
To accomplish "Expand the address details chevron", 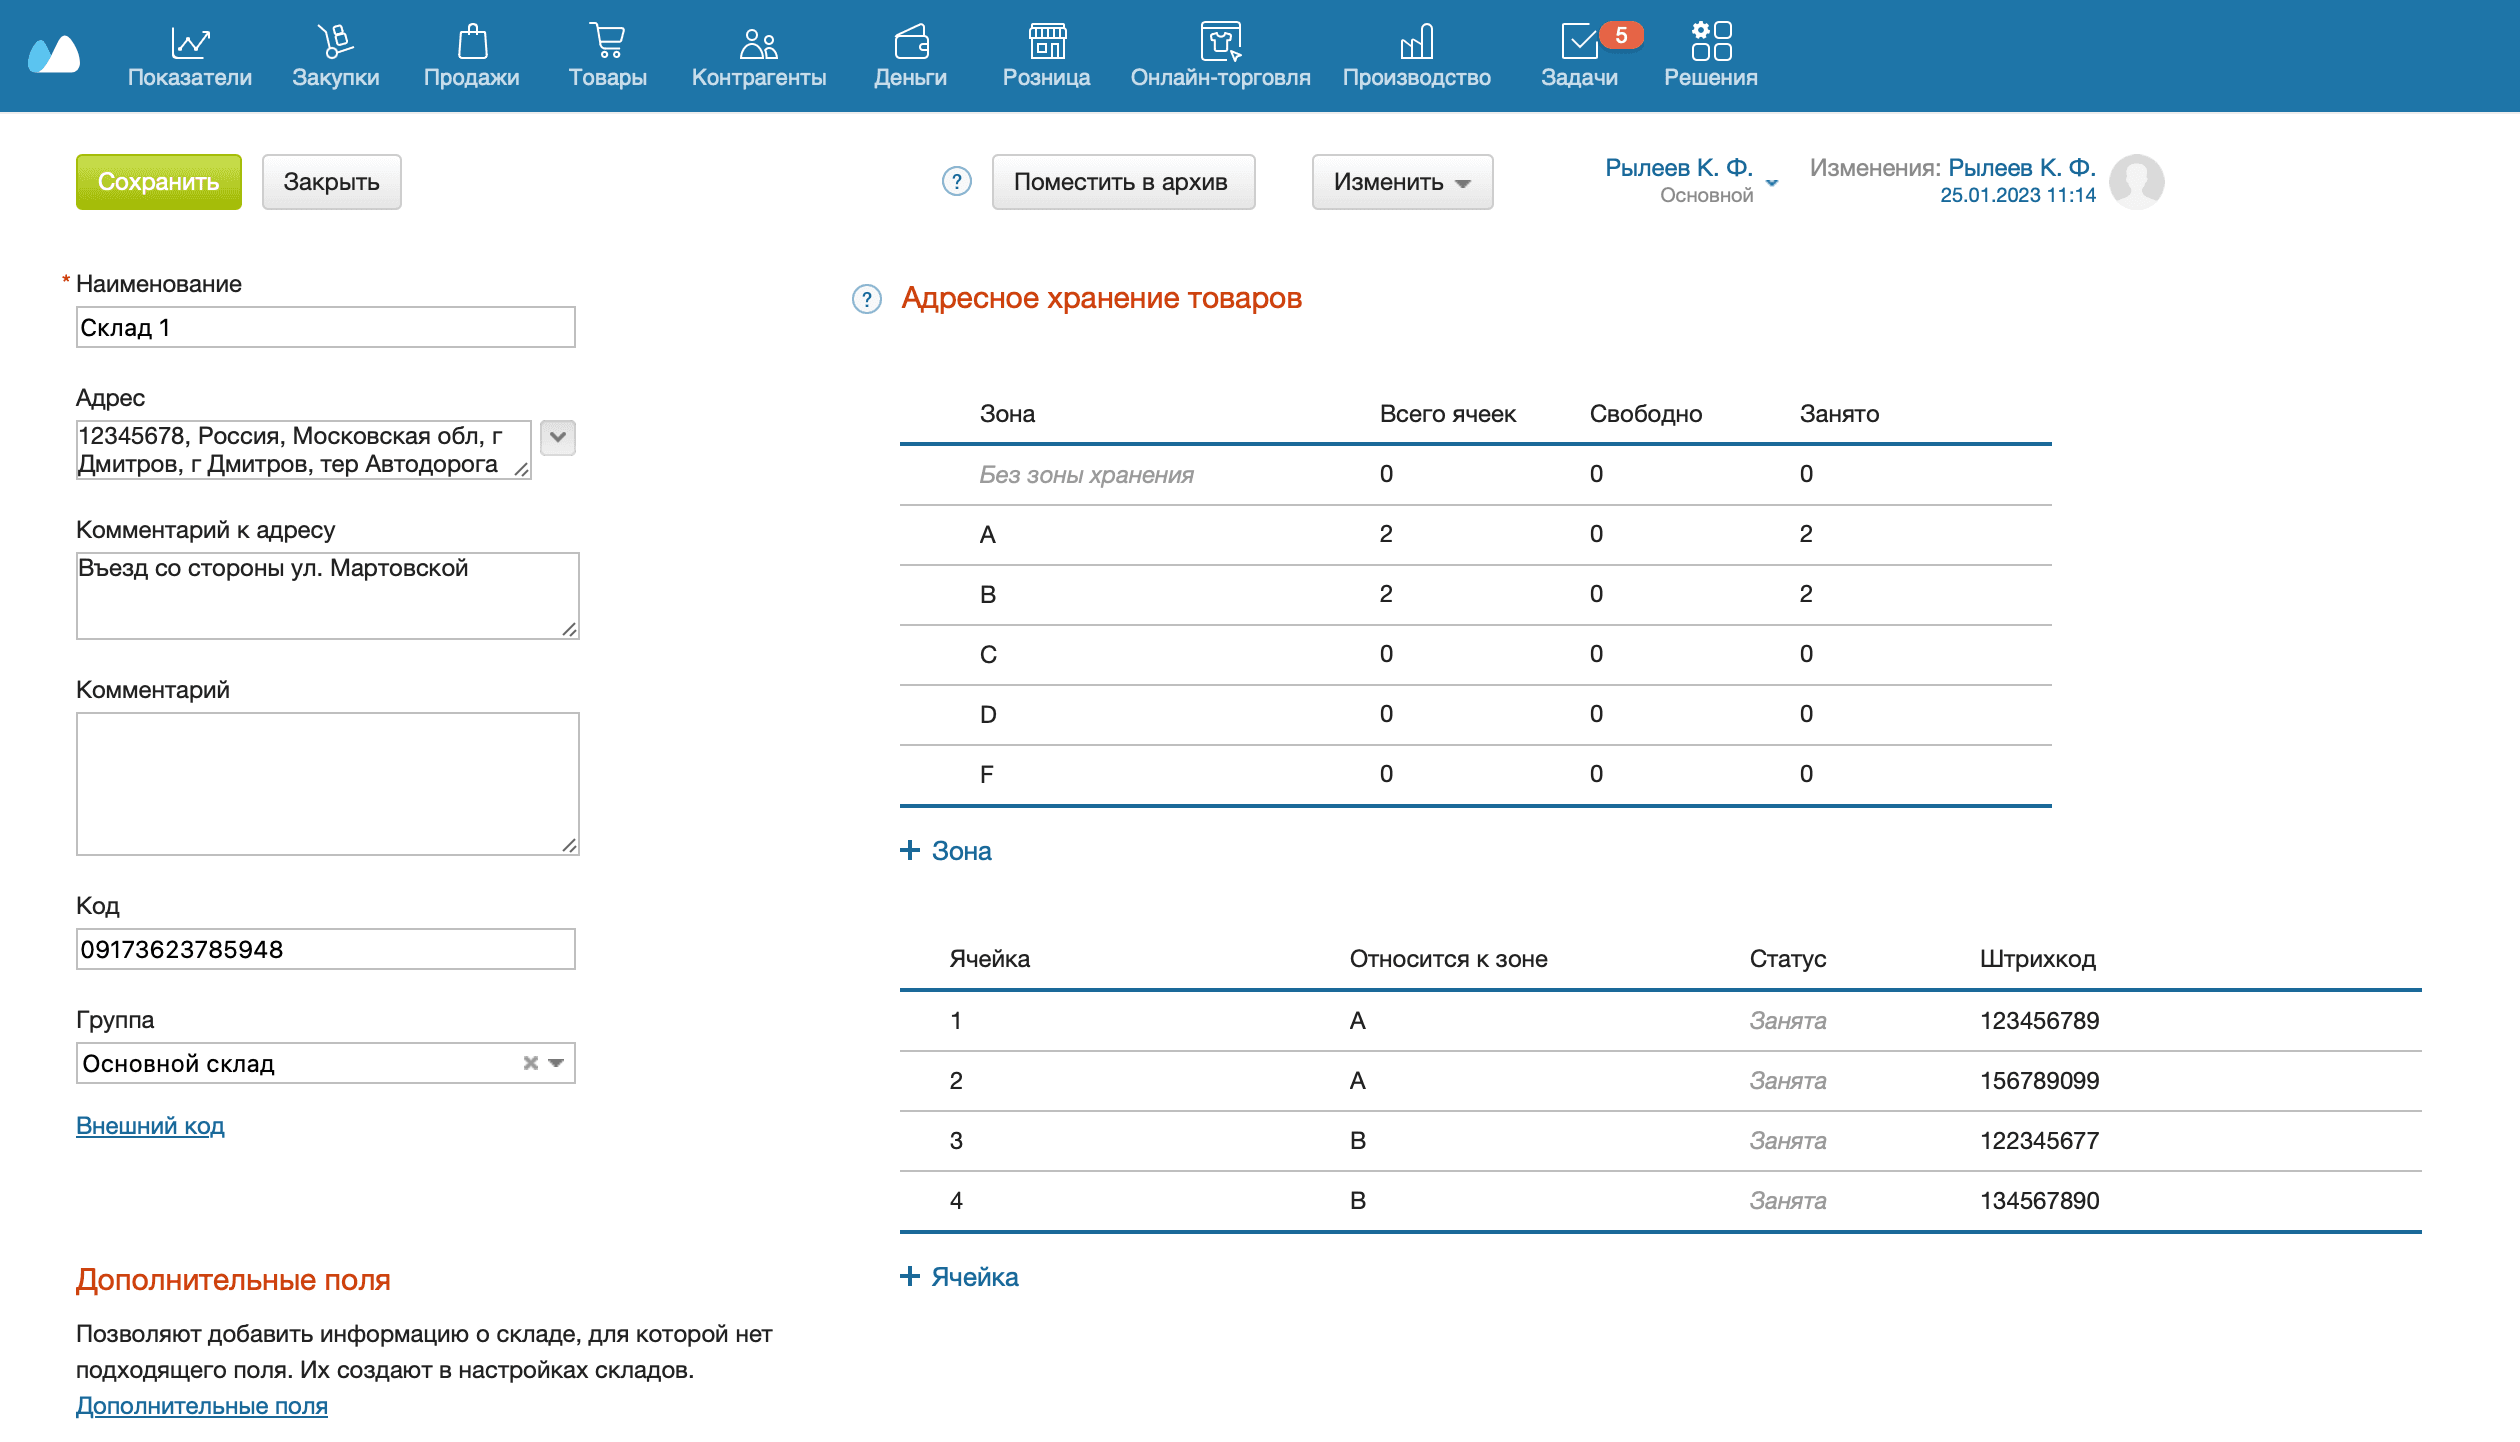I will click(558, 437).
